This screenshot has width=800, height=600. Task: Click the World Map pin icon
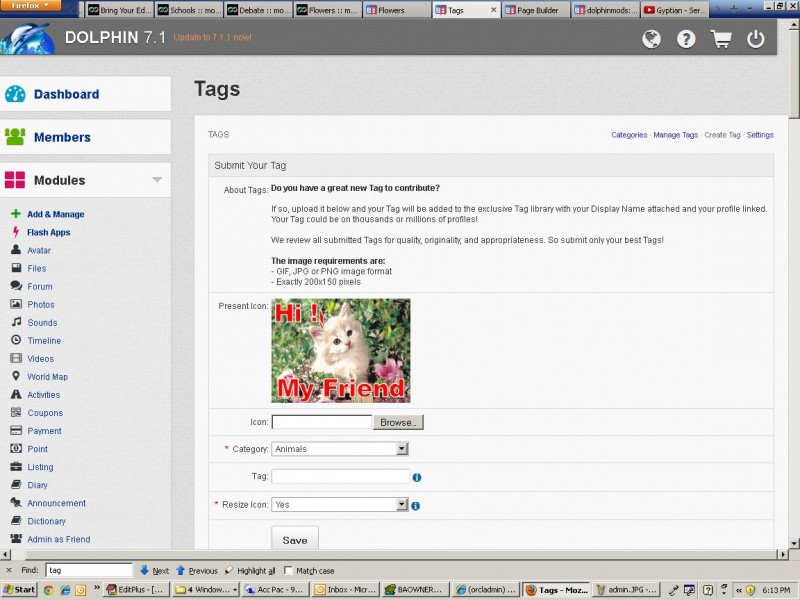tap(16, 376)
